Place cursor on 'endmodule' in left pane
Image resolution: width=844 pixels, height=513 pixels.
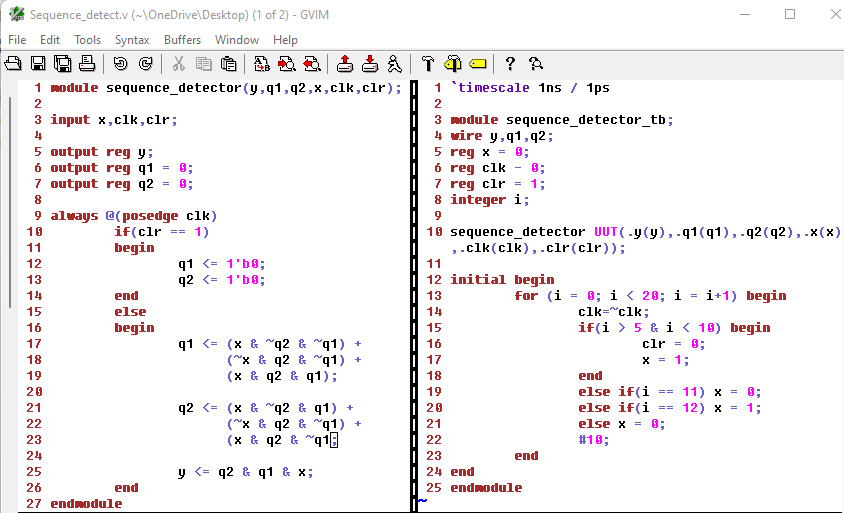[x=86, y=503]
